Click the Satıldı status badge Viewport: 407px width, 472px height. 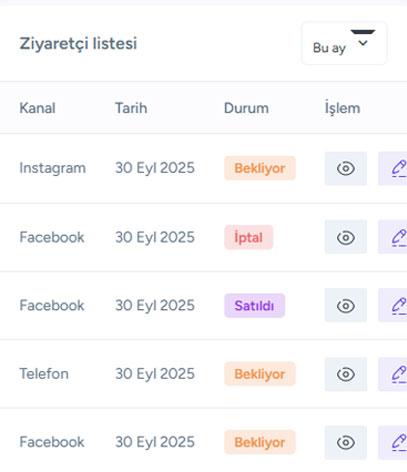pos(254,305)
